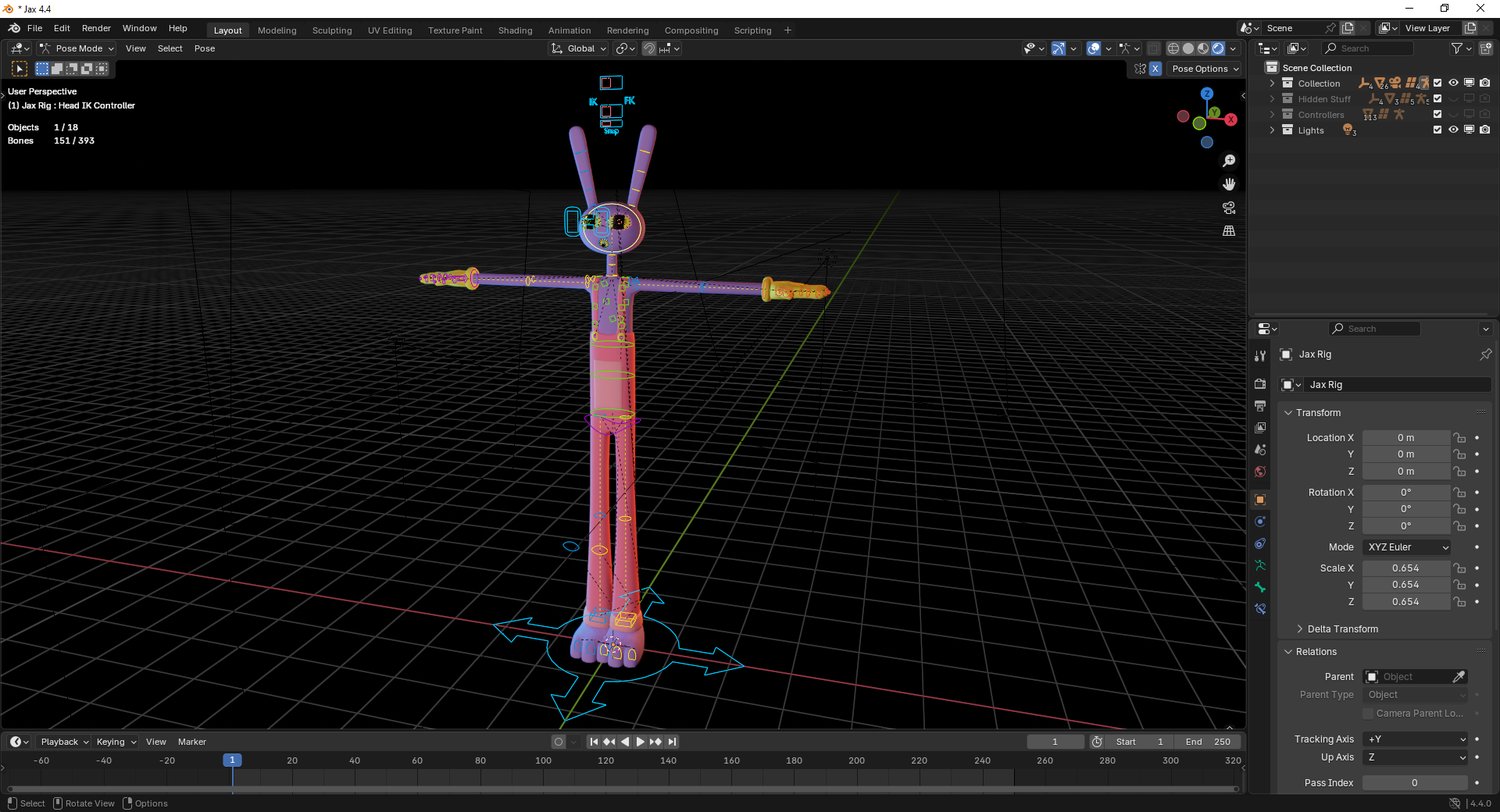The height and width of the screenshot is (812, 1500).
Task: Open the Tool properties tab icon
Action: tap(1260, 355)
